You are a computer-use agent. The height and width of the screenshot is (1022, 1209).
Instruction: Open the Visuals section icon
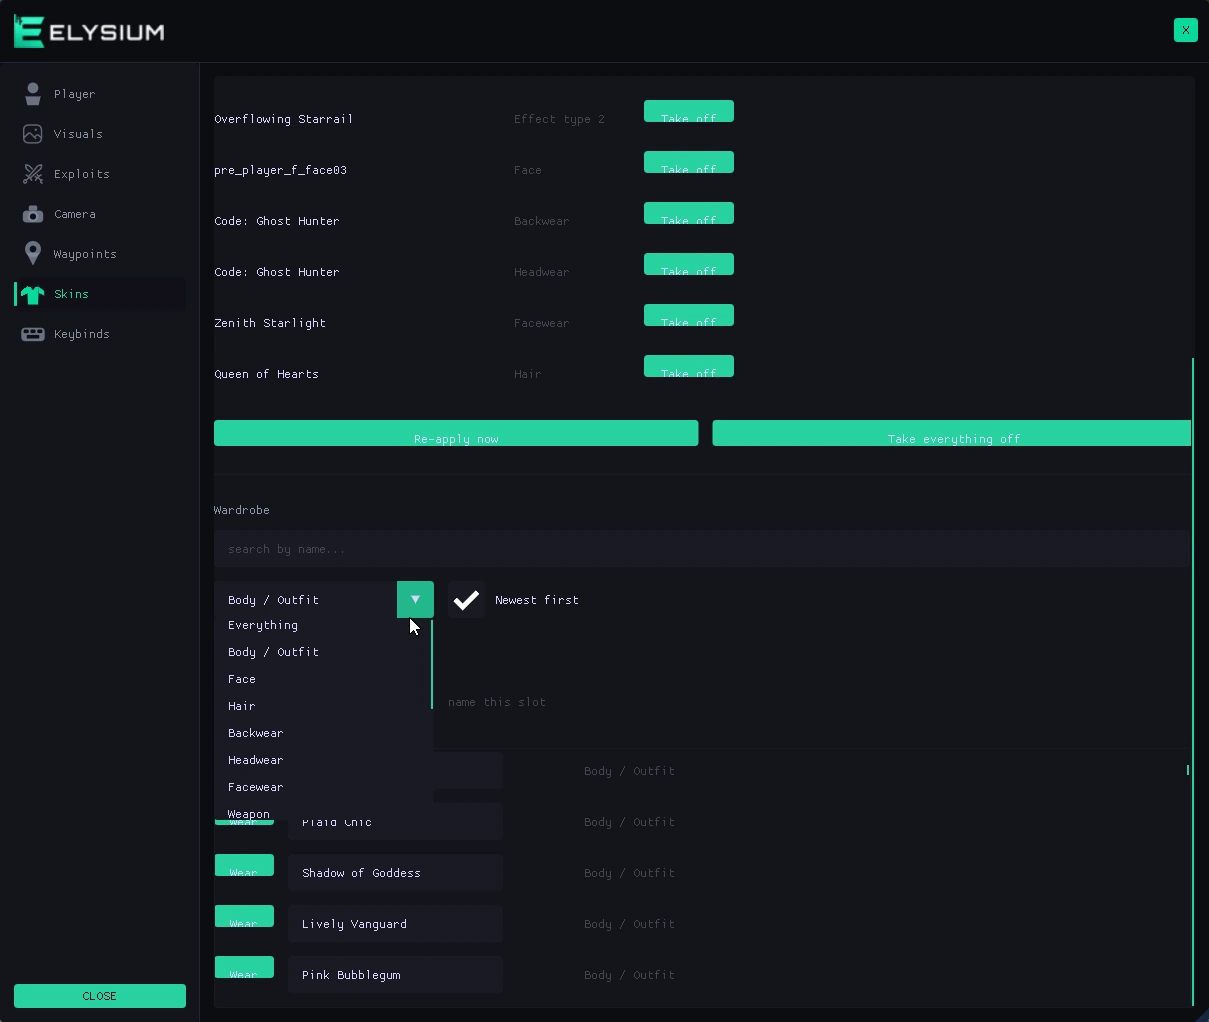pos(33,134)
